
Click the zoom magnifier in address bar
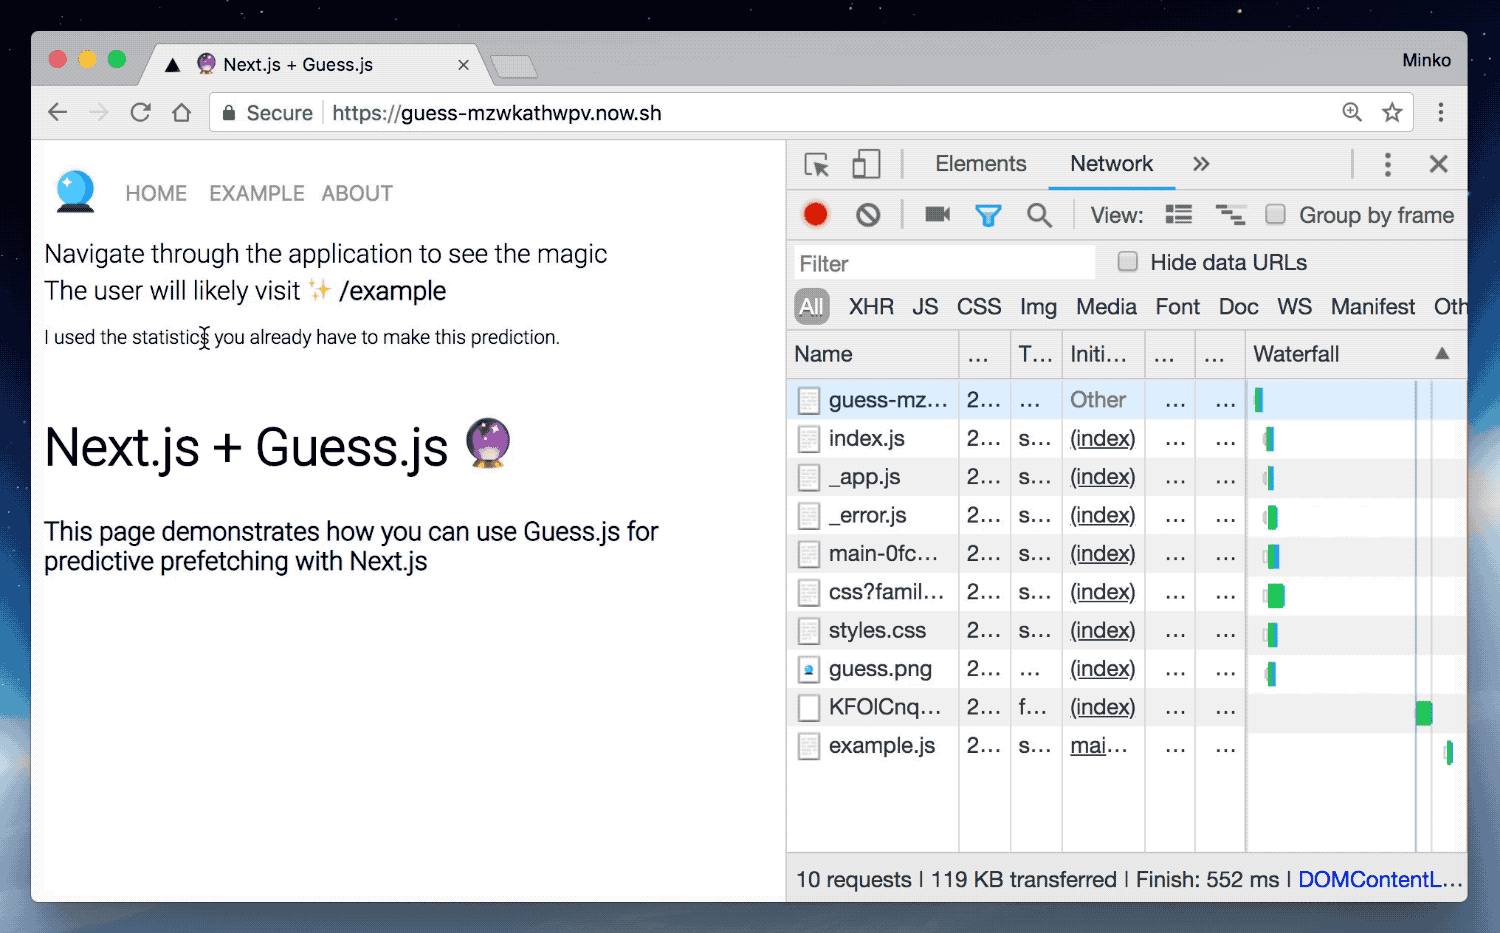click(1352, 112)
